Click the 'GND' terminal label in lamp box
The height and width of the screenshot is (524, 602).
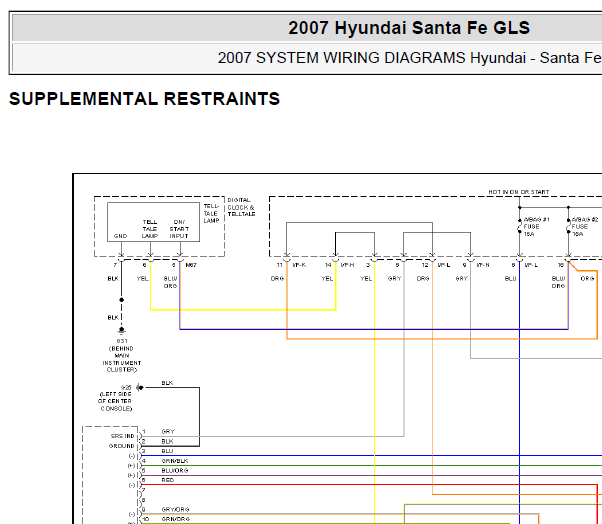(120, 236)
